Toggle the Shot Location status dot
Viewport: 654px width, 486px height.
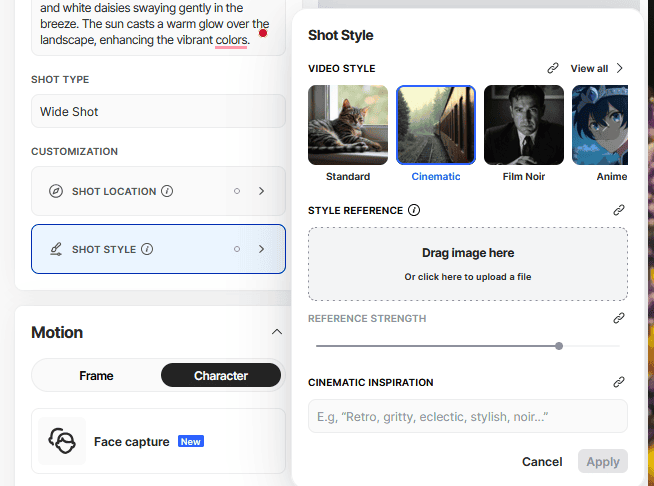click(x=237, y=191)
